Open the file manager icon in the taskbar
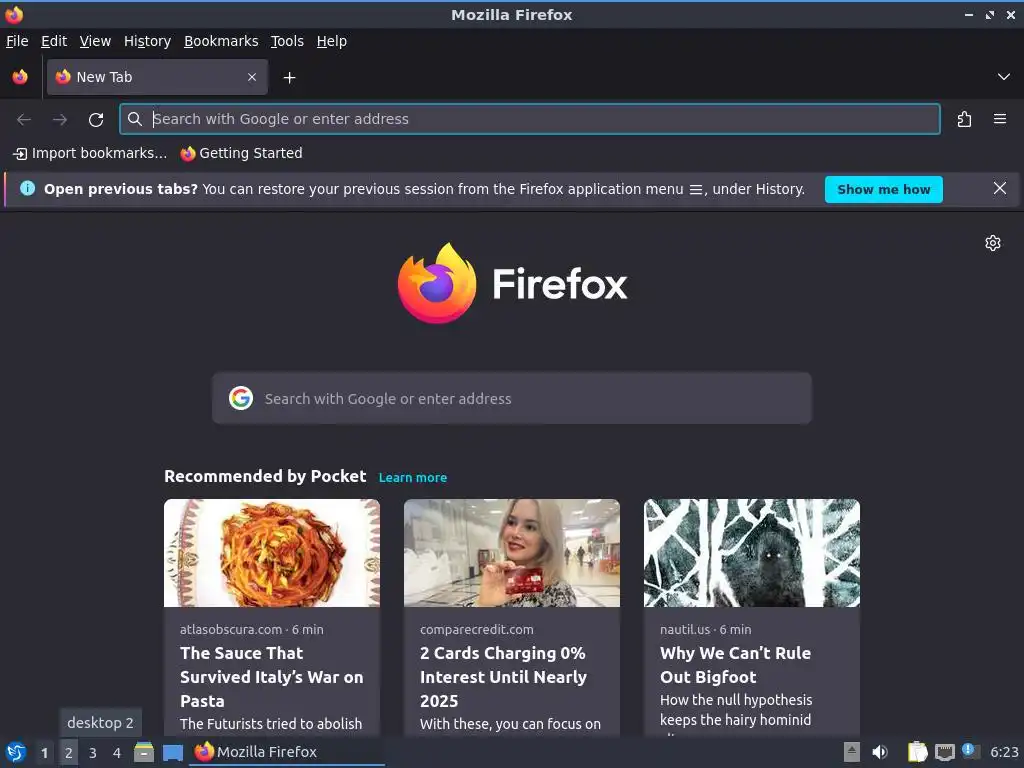 click(x=144, y=752)
